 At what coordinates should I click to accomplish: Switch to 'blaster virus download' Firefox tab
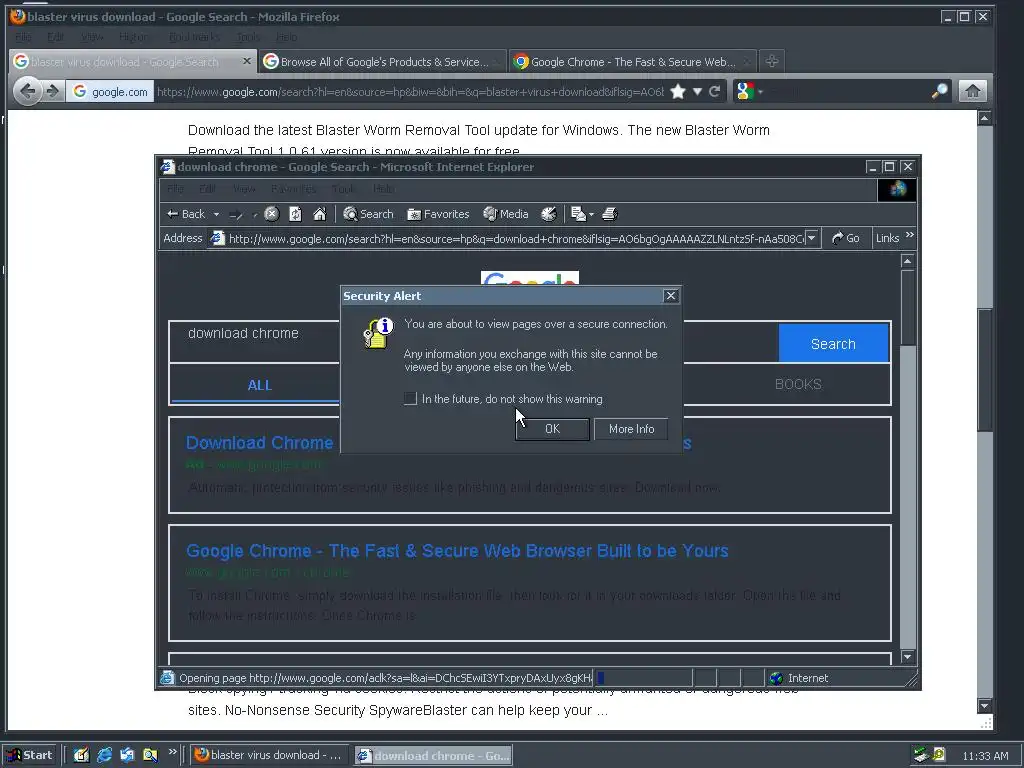(125, 62)
